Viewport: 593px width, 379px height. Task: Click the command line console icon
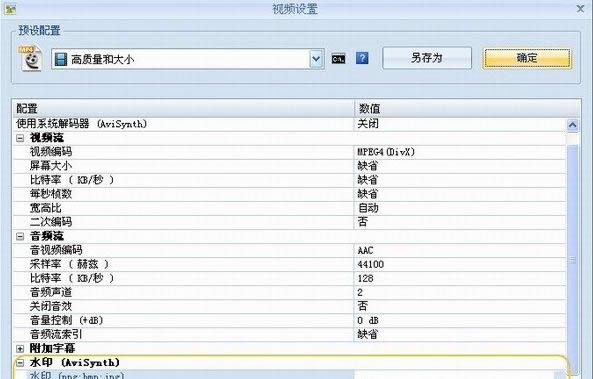[338, 59]
